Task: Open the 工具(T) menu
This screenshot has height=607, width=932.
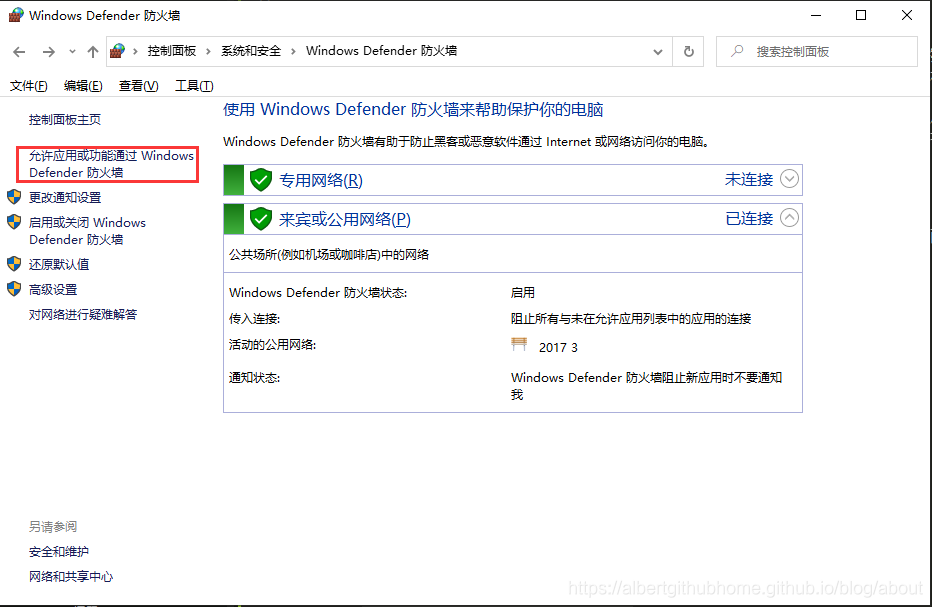Action: (x=194, y=86)
